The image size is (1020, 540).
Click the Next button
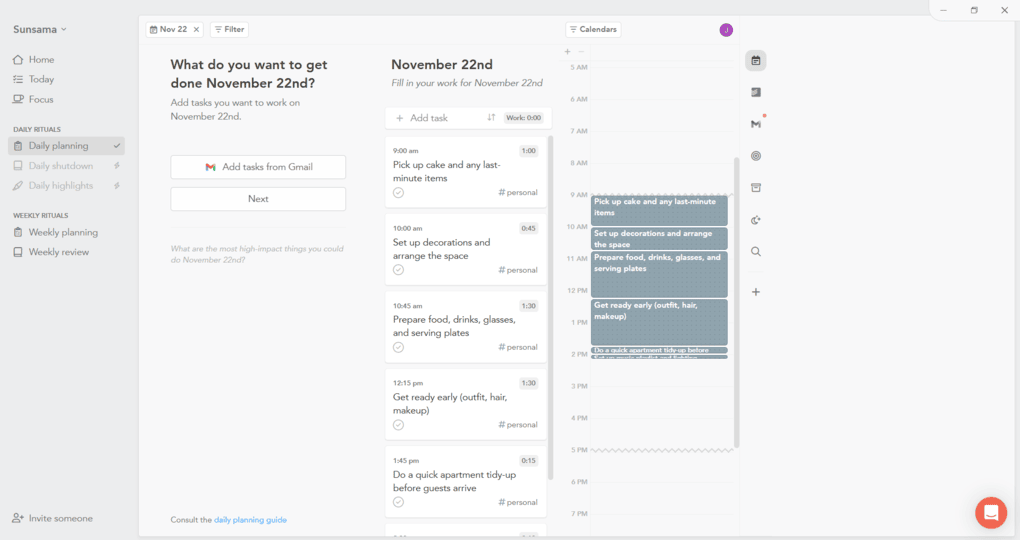click(x=258, y=199)
